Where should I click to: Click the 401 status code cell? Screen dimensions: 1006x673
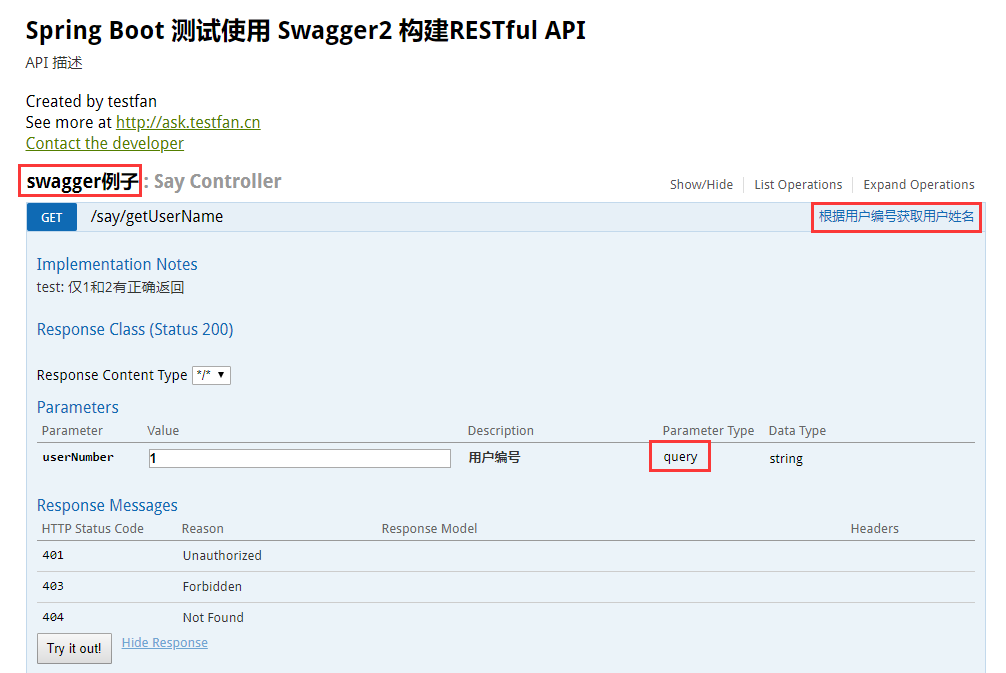53,555
